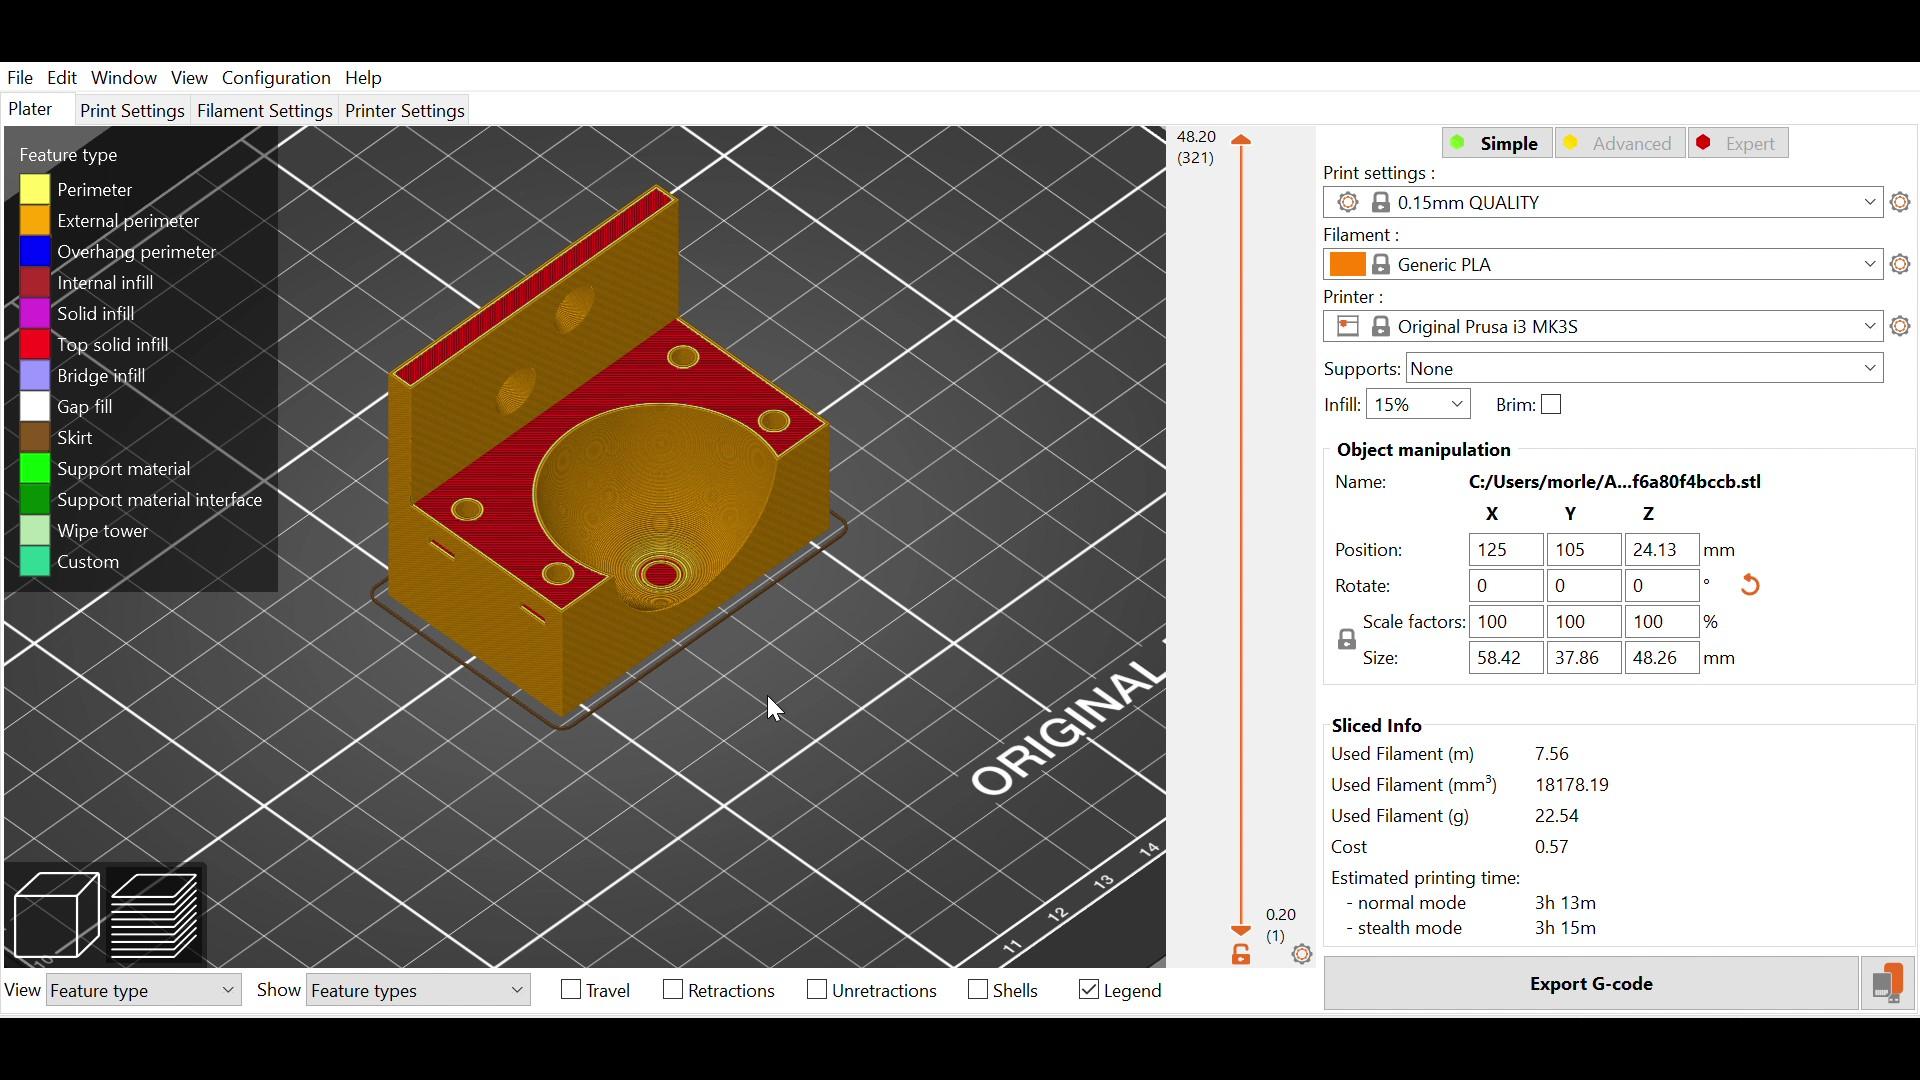1920x1080 pixels.
Task: Toggle the Travel paths checkbox
Action: point(570,989)
